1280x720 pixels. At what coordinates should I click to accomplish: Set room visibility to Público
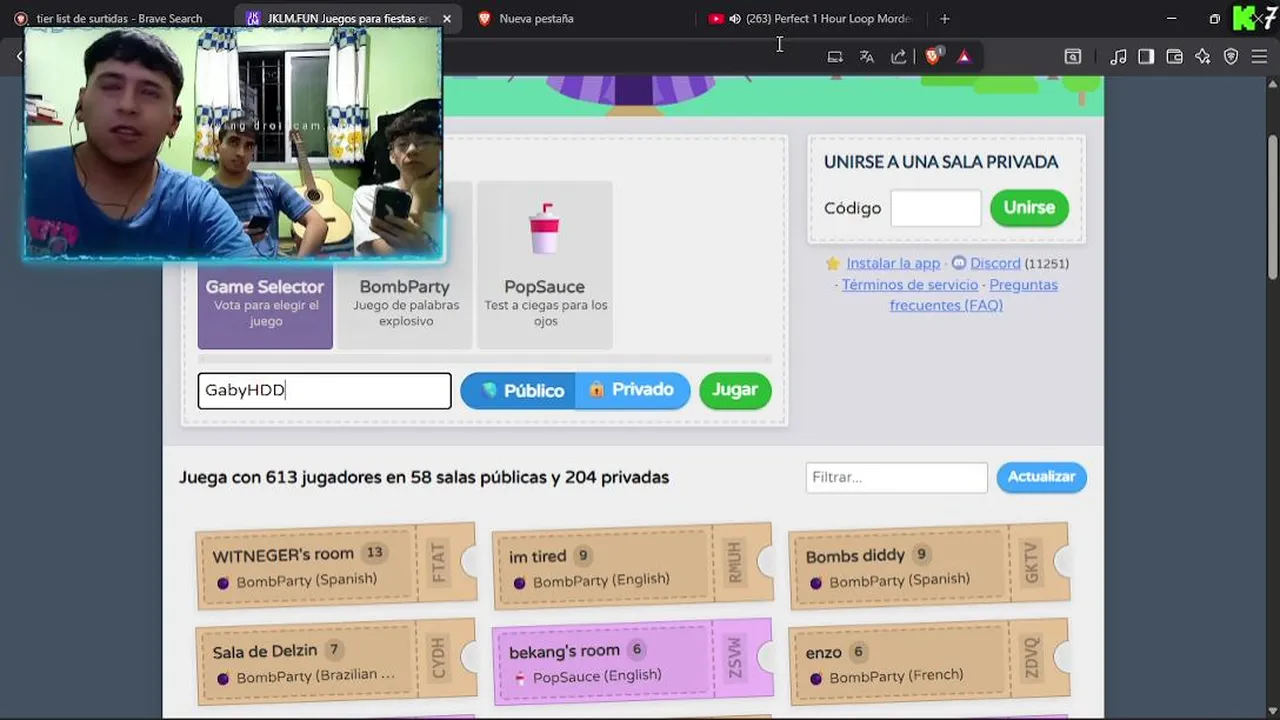[x=518, y=390]
